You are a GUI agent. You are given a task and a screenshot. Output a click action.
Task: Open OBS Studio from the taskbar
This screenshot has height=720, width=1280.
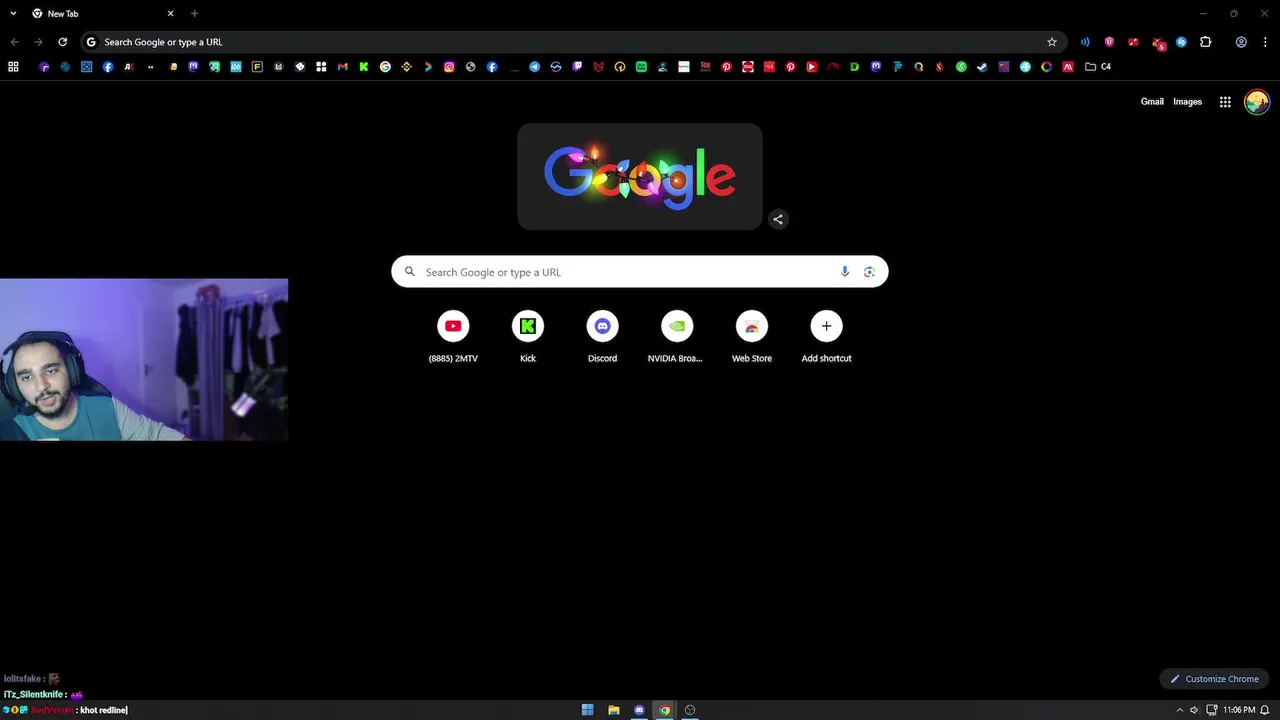[690, 710]
